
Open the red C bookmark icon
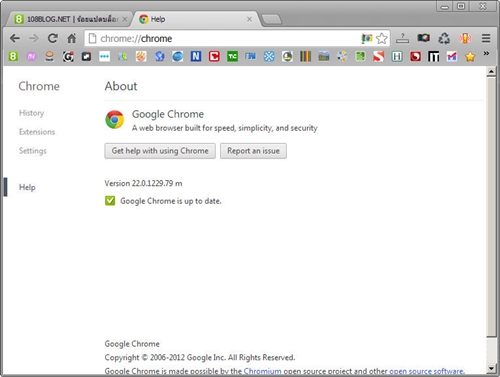tap(214, 56)
